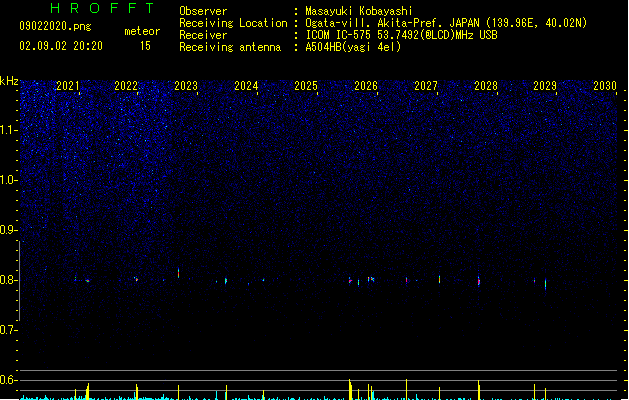Click the 2029 time marker
Image resolution: width=629 pixels, height=400 pixels.
coord(545,86)
